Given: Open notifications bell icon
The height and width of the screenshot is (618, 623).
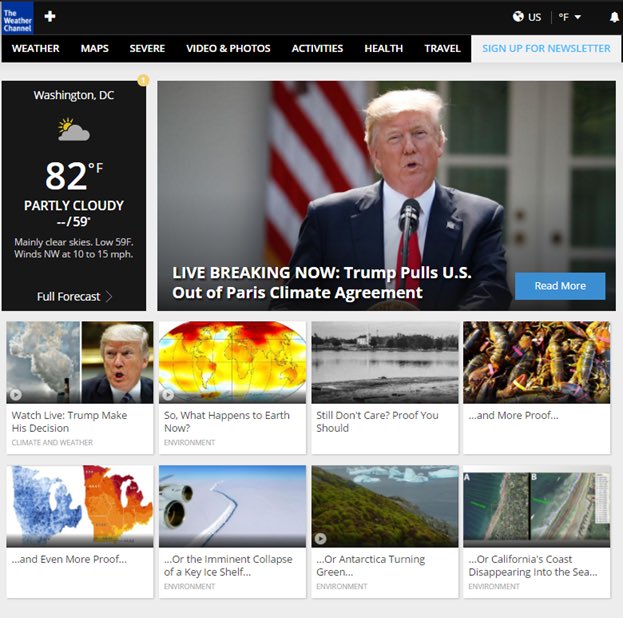Looking at the screenshot, I should (x=614, y=17).
